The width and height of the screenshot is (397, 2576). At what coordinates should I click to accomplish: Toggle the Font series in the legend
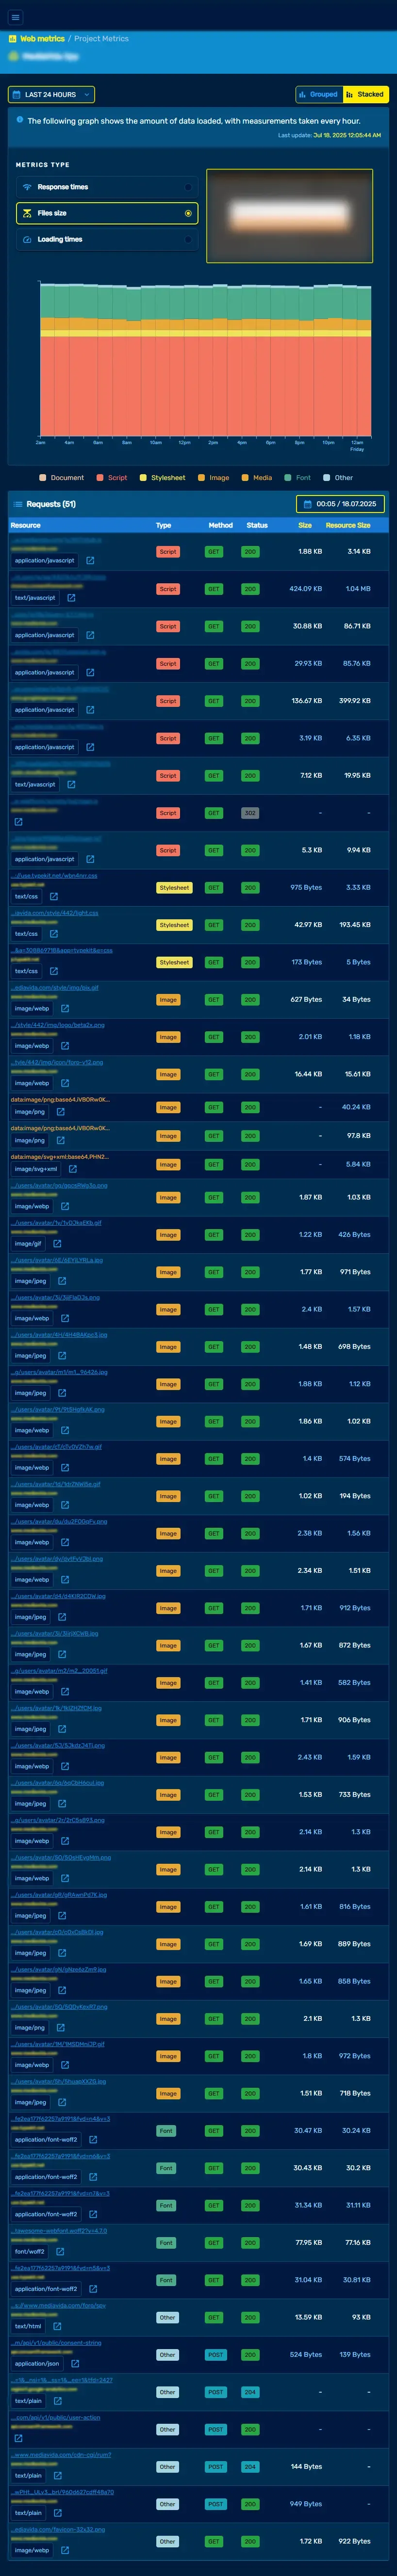pos(297,478)
